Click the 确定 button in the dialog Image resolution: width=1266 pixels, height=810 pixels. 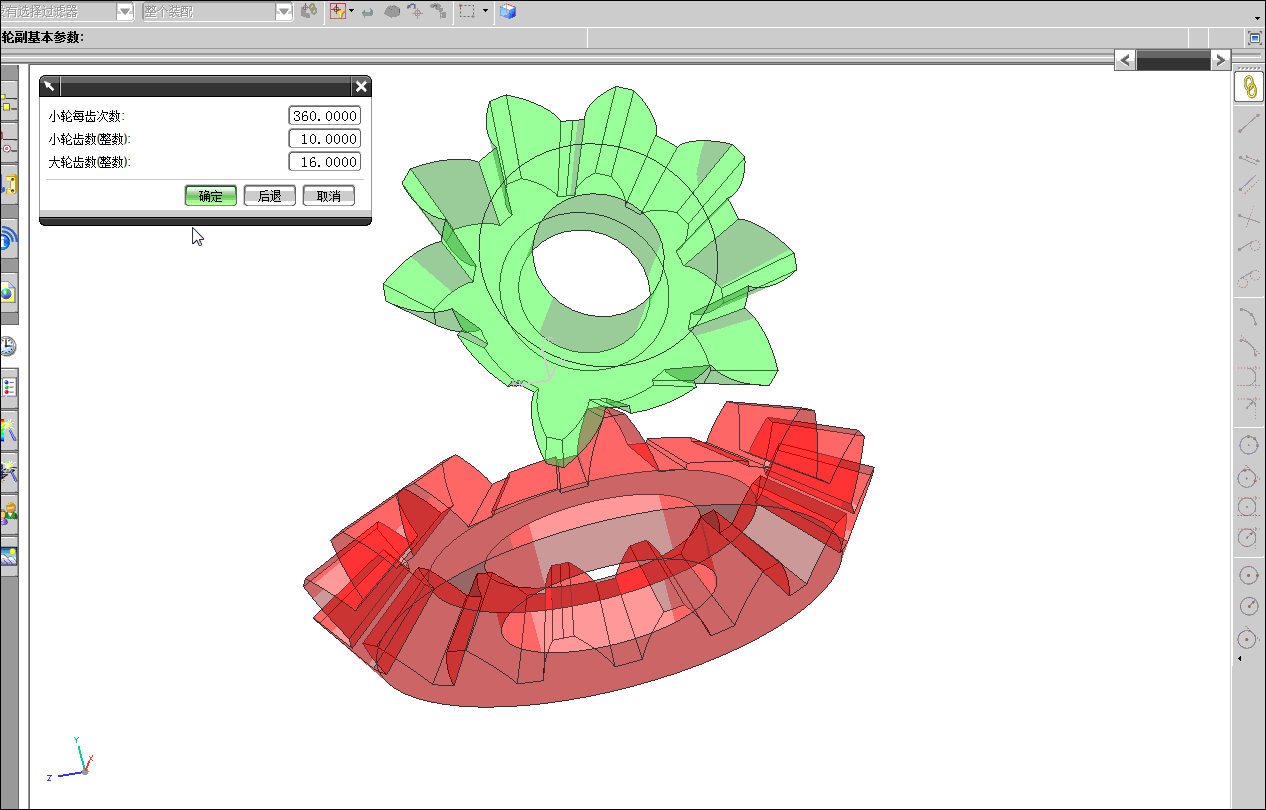[211, 196]
